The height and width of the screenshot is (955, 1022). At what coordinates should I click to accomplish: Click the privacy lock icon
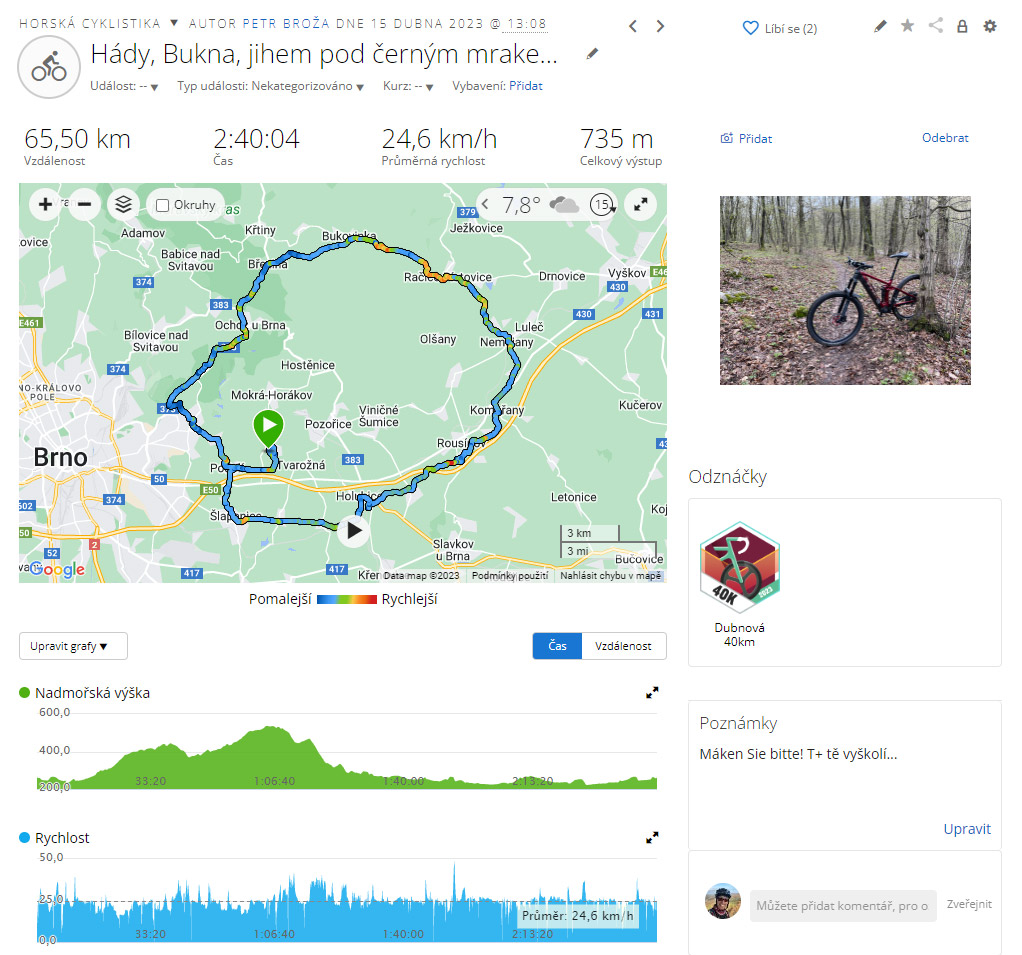[x=962, y=26]
